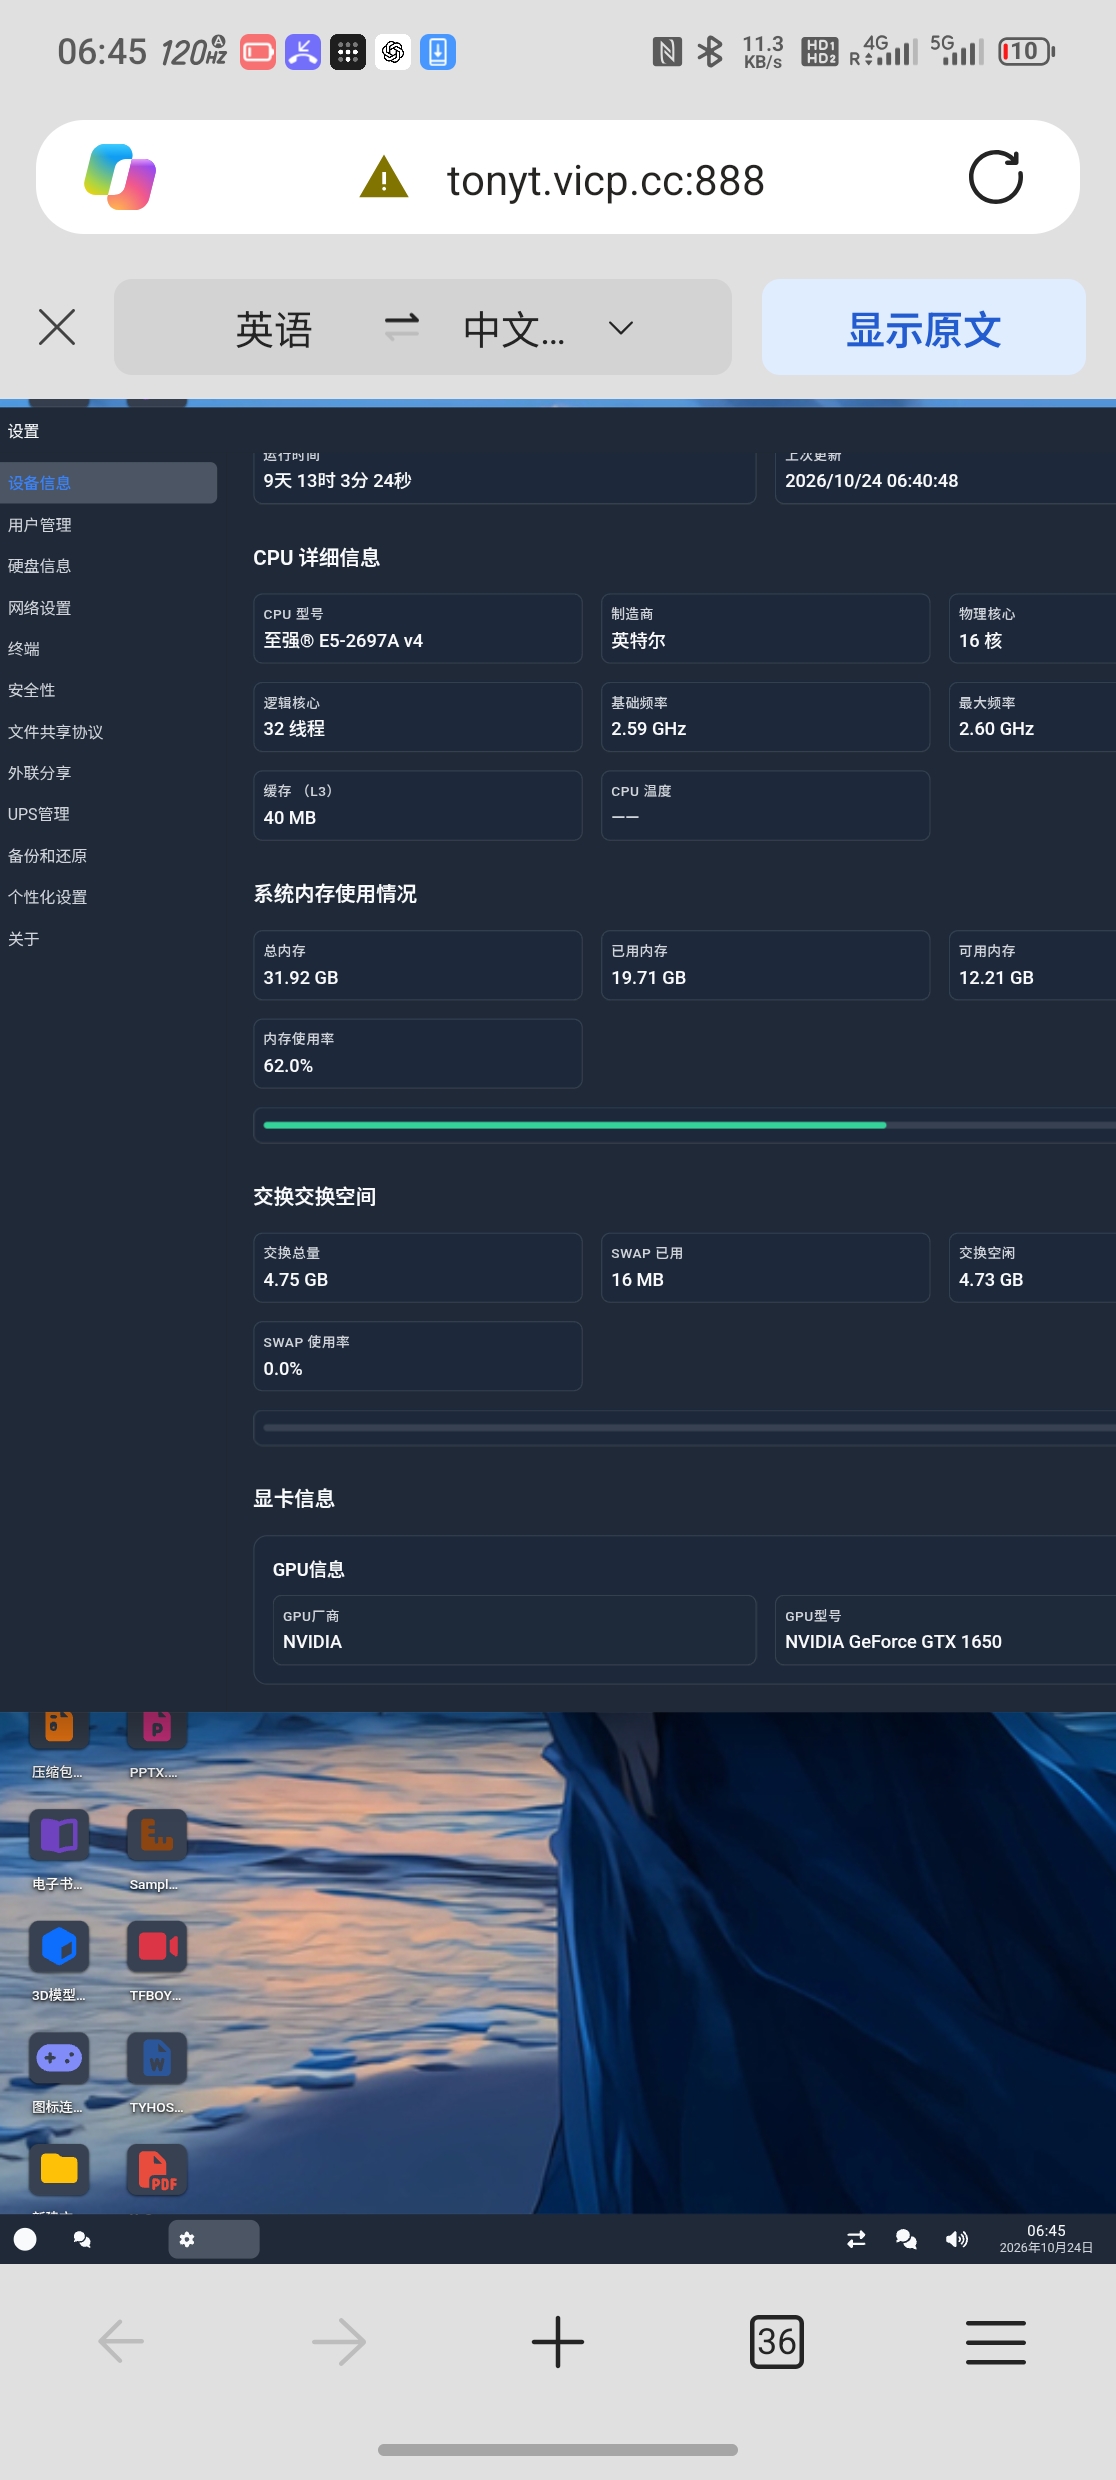The height and width of the screenshot is (2480, 1116).
Task: Click the settings gear taskbar item
Action: point(213,2239)
